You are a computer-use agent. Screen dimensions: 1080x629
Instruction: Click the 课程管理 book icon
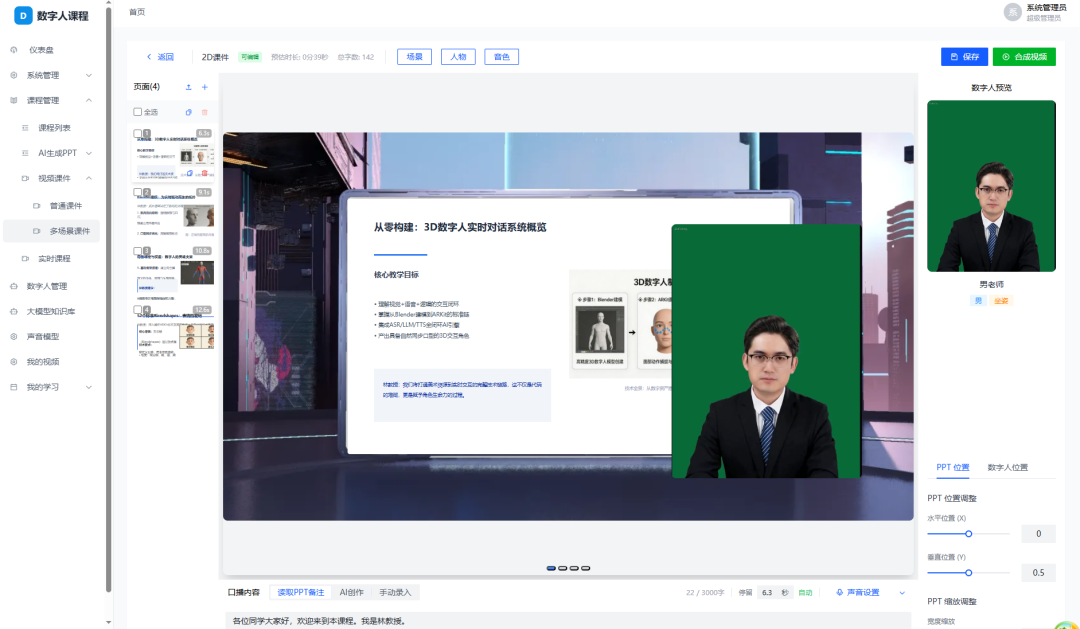pyautogui.click(x=14, y=101)
